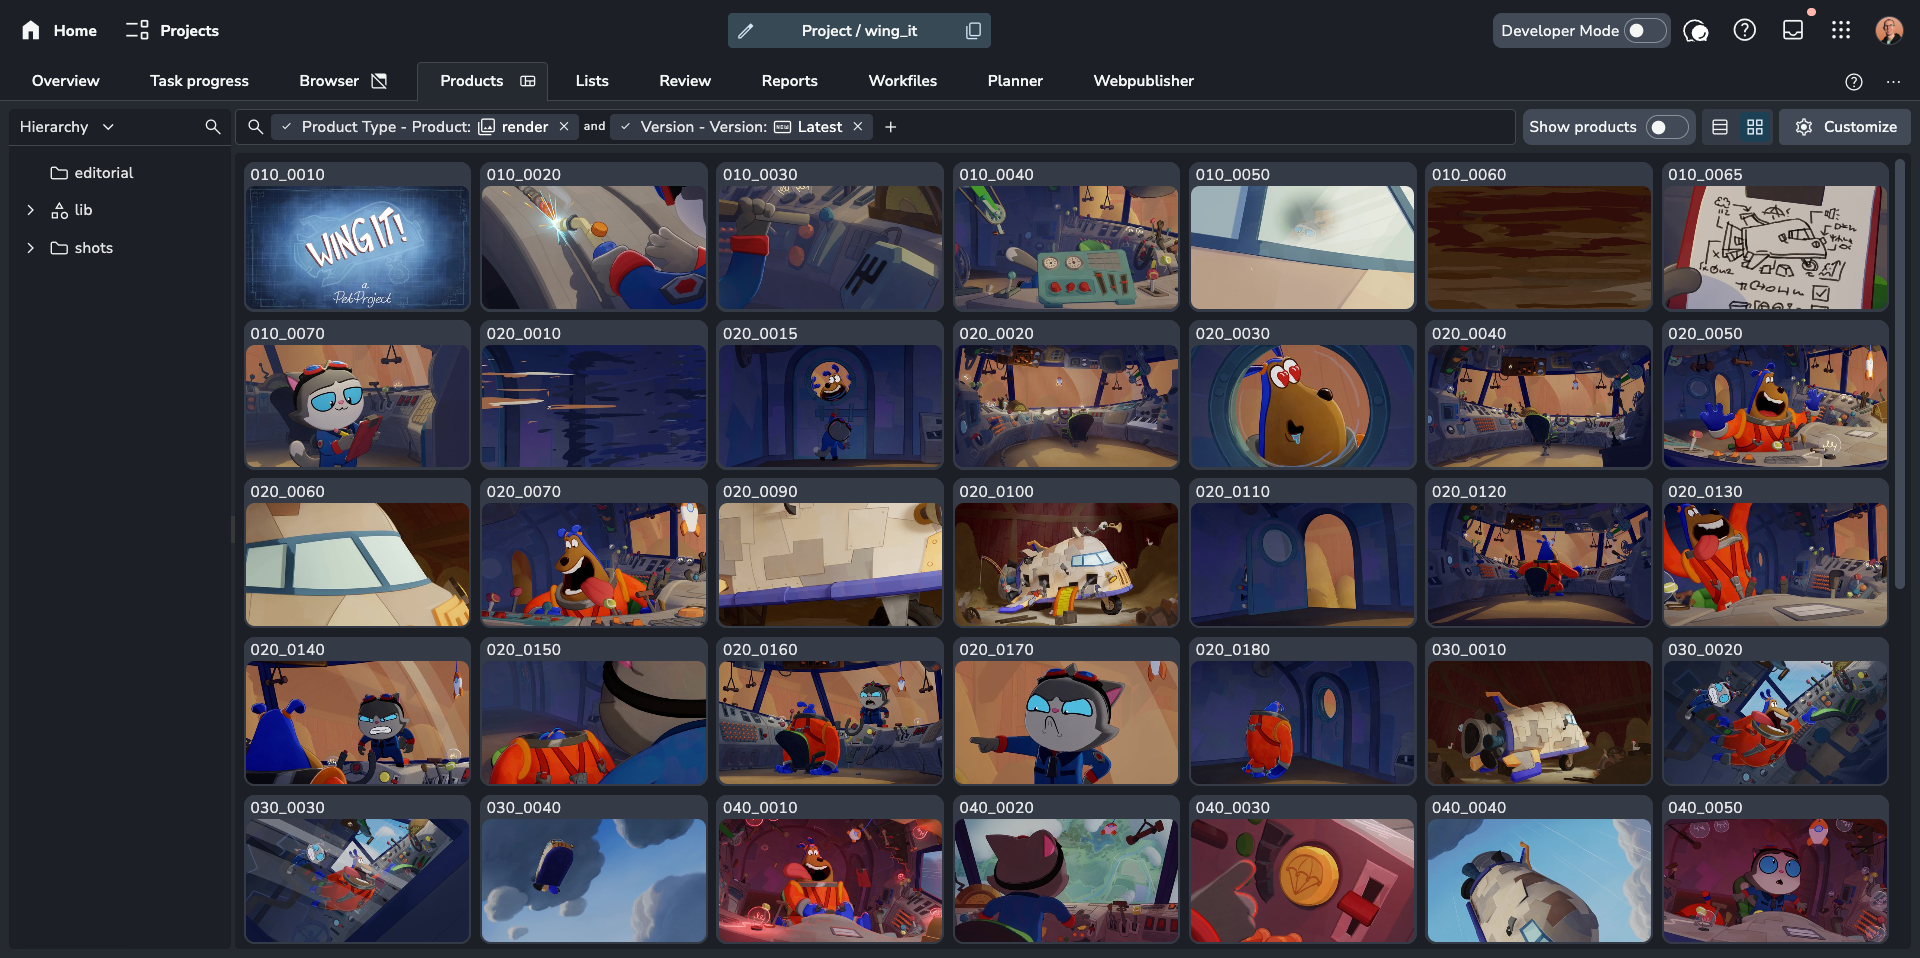The height and width of the screenshot is (958, 1920).
Task: Open the app launcher grid icon
Action: (x=1841, y=31)
